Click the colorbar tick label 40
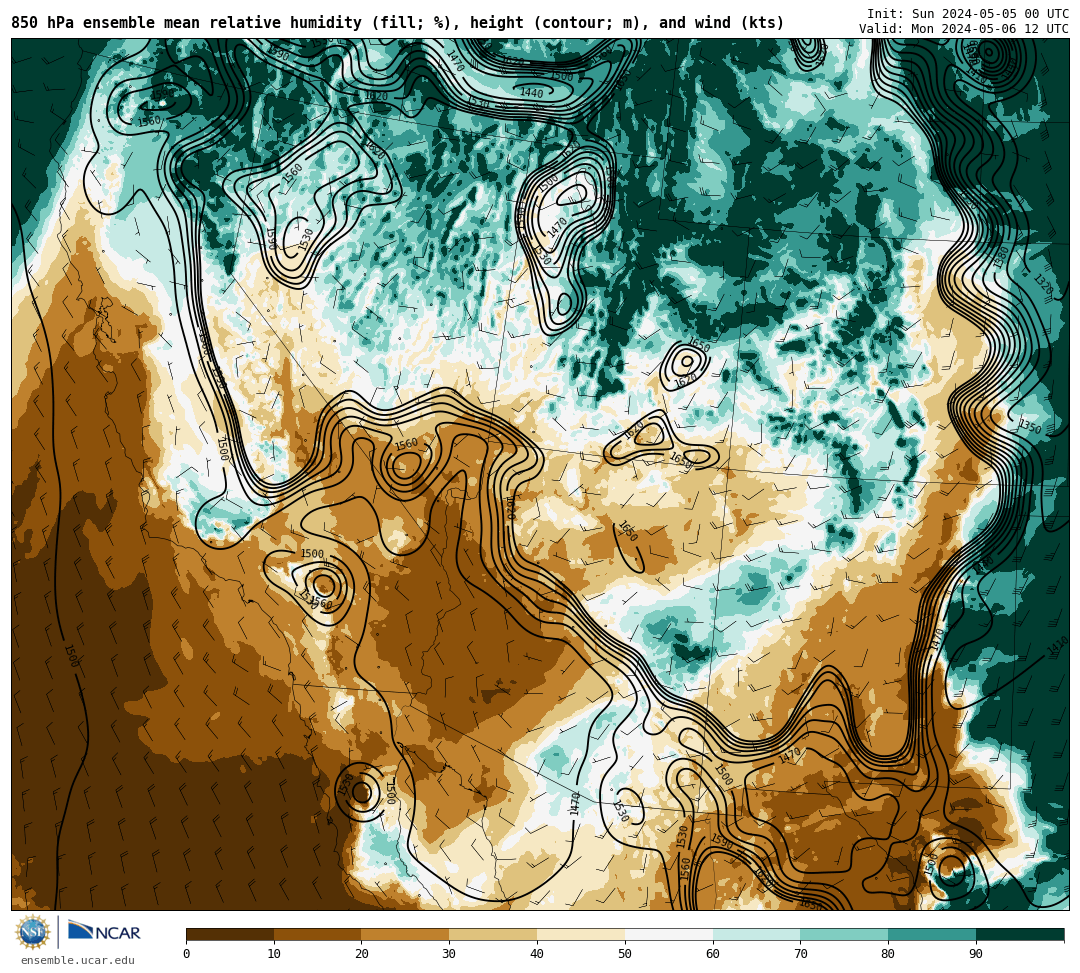The image size is (1080, 973). pyautogui.click(x=537, y=954)
